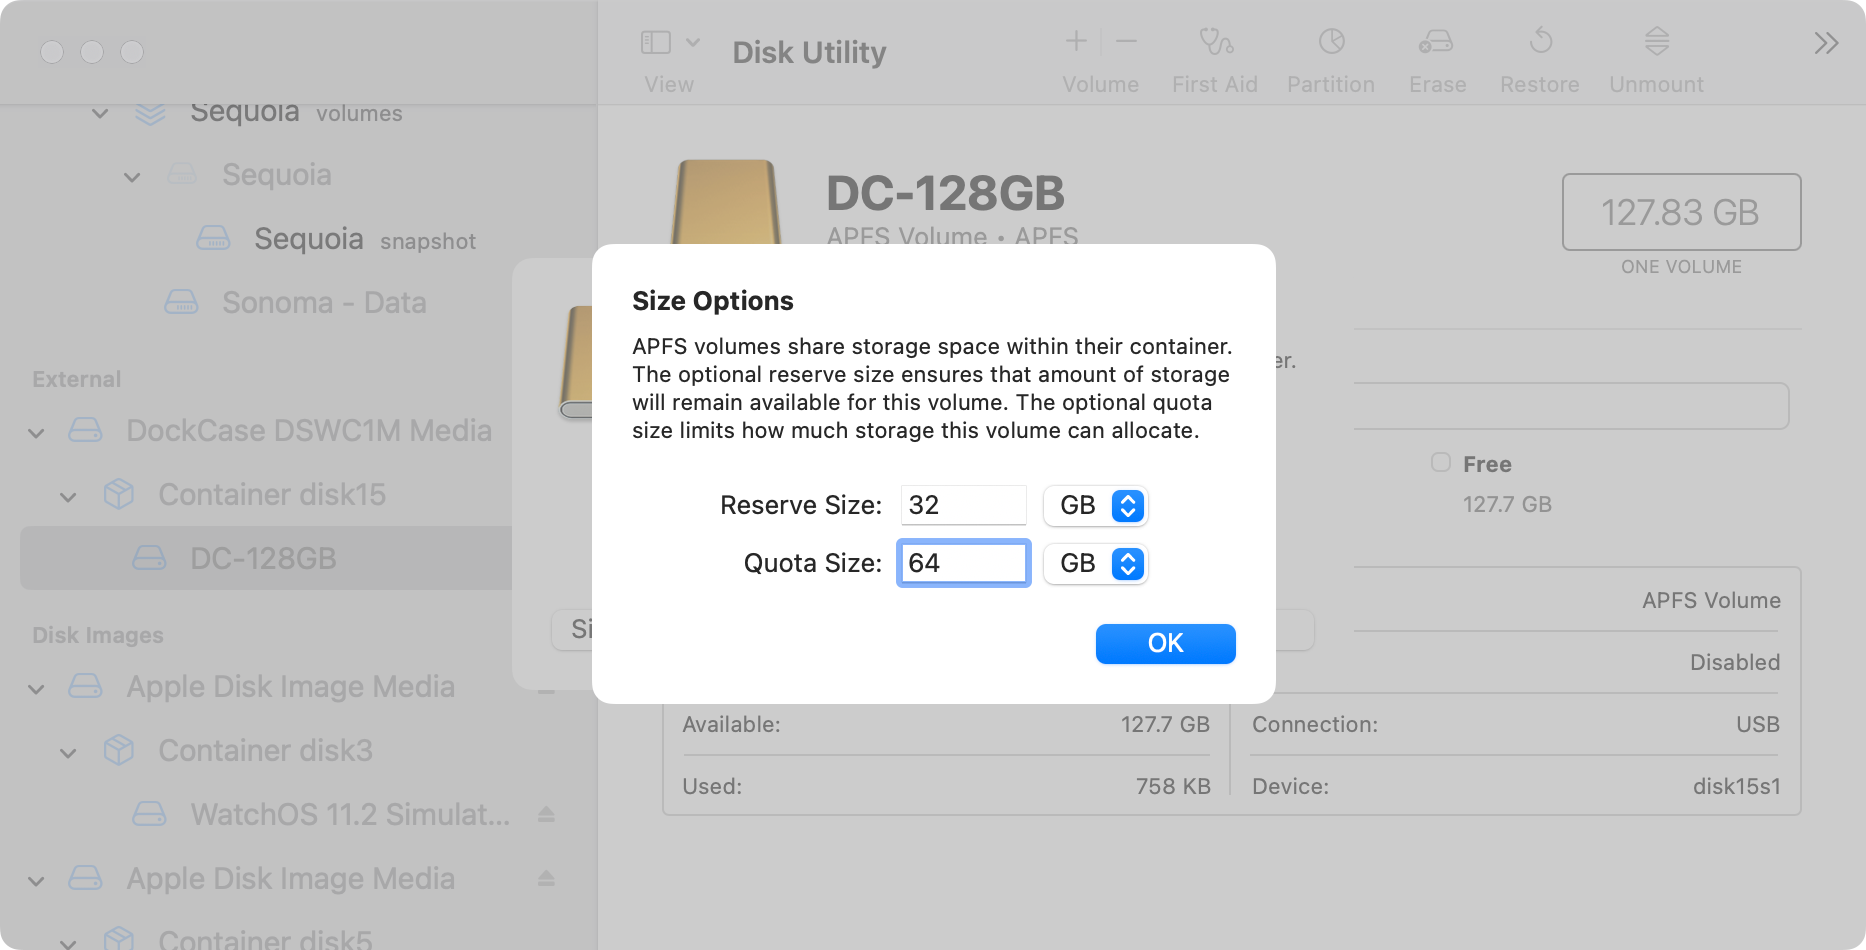The image size is (1866, 950).
Task: Click the Sequoia volumes stack icon
Action: (x=150, y=113)
